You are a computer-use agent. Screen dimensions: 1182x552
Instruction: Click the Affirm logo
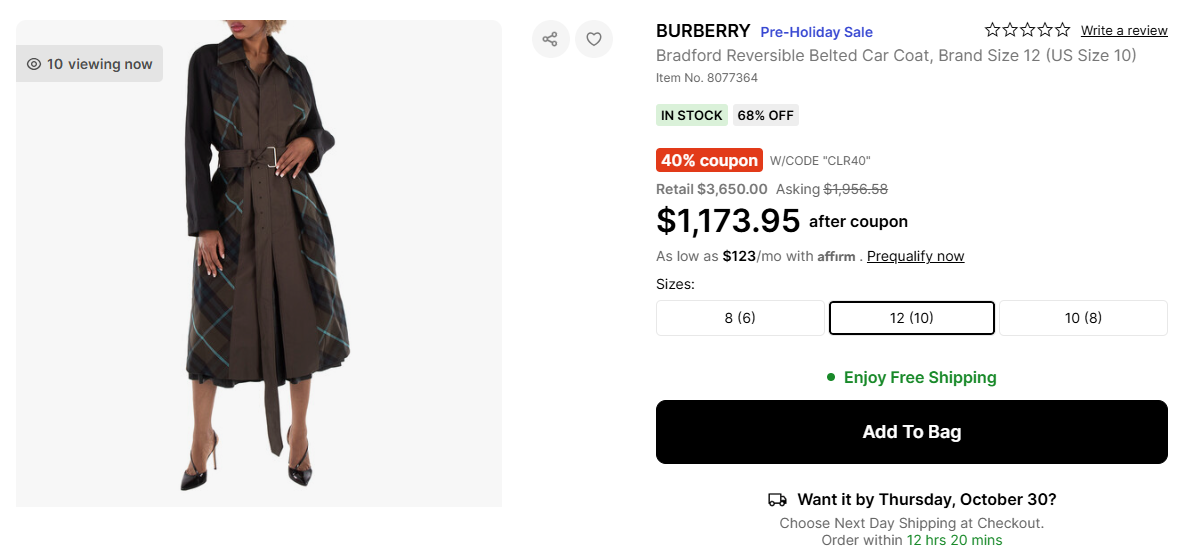pyautogui.click(x=836, y=257)
